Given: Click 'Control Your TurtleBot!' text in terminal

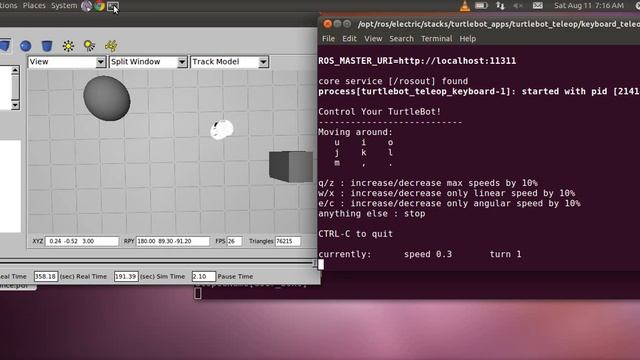Looking at the screenshot, I should click(380, 112).
